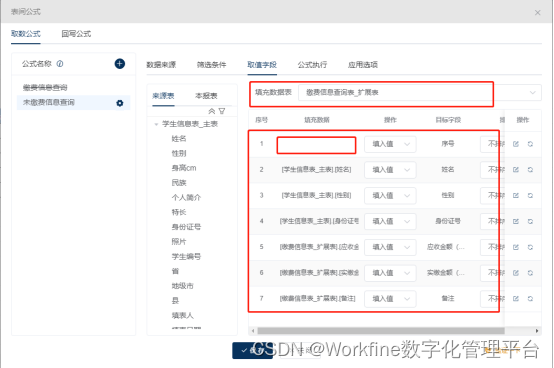
Task: Click the 身高cm field in source tree
Action: (x=184, y=168)
